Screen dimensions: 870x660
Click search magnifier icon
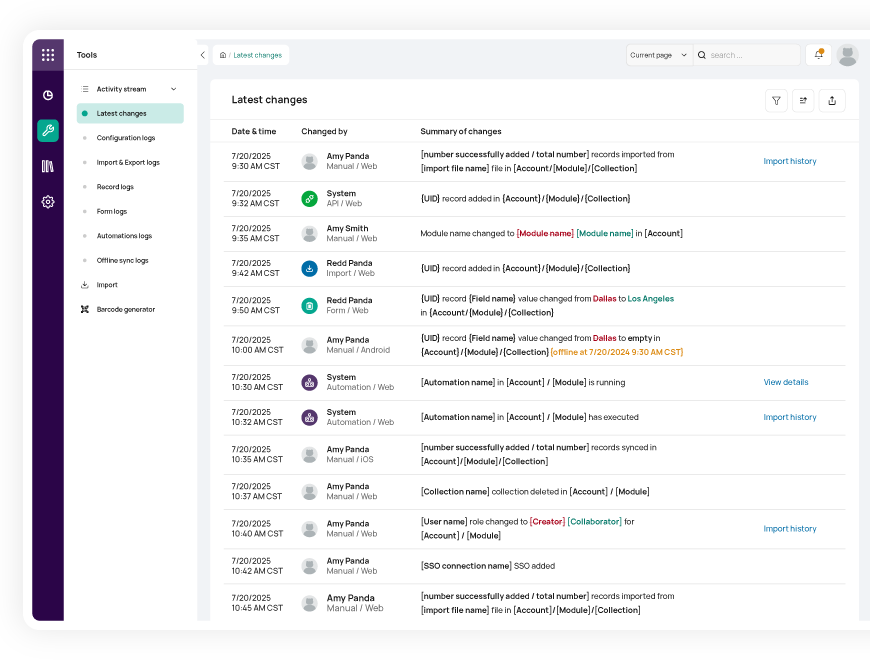coord(702,55)
